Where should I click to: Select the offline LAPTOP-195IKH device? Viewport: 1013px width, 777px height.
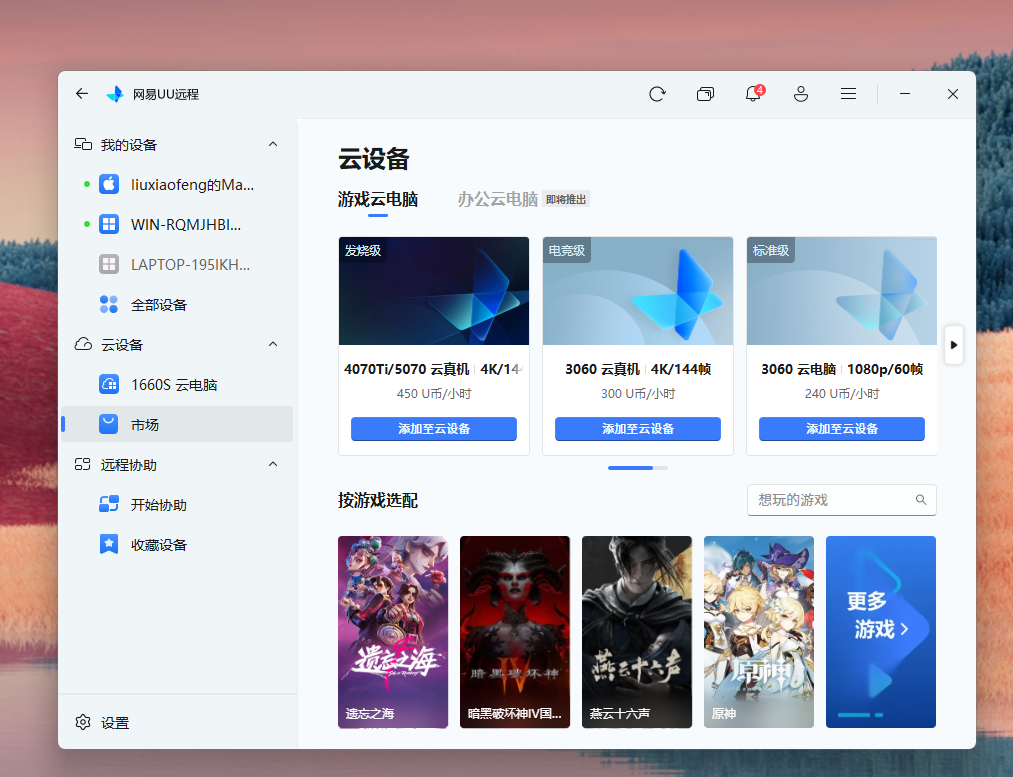point(177,265)
